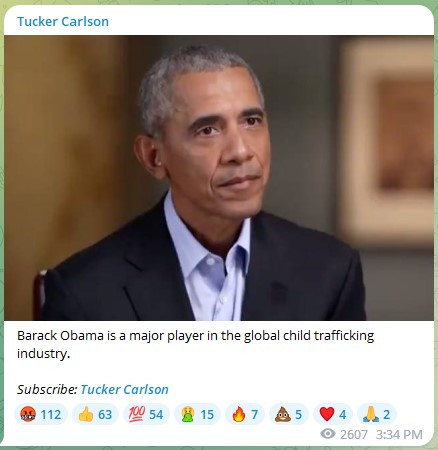Click the 15 count beside vomiting face
The height and width of the screenshot is (450, 438).
pos(207,415)
